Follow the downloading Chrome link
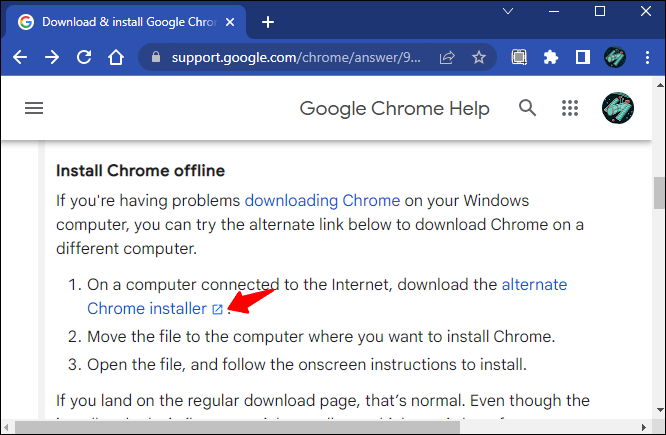Viewport: 666px width, 435px height. pyautogui.click(x=322, y=201)
